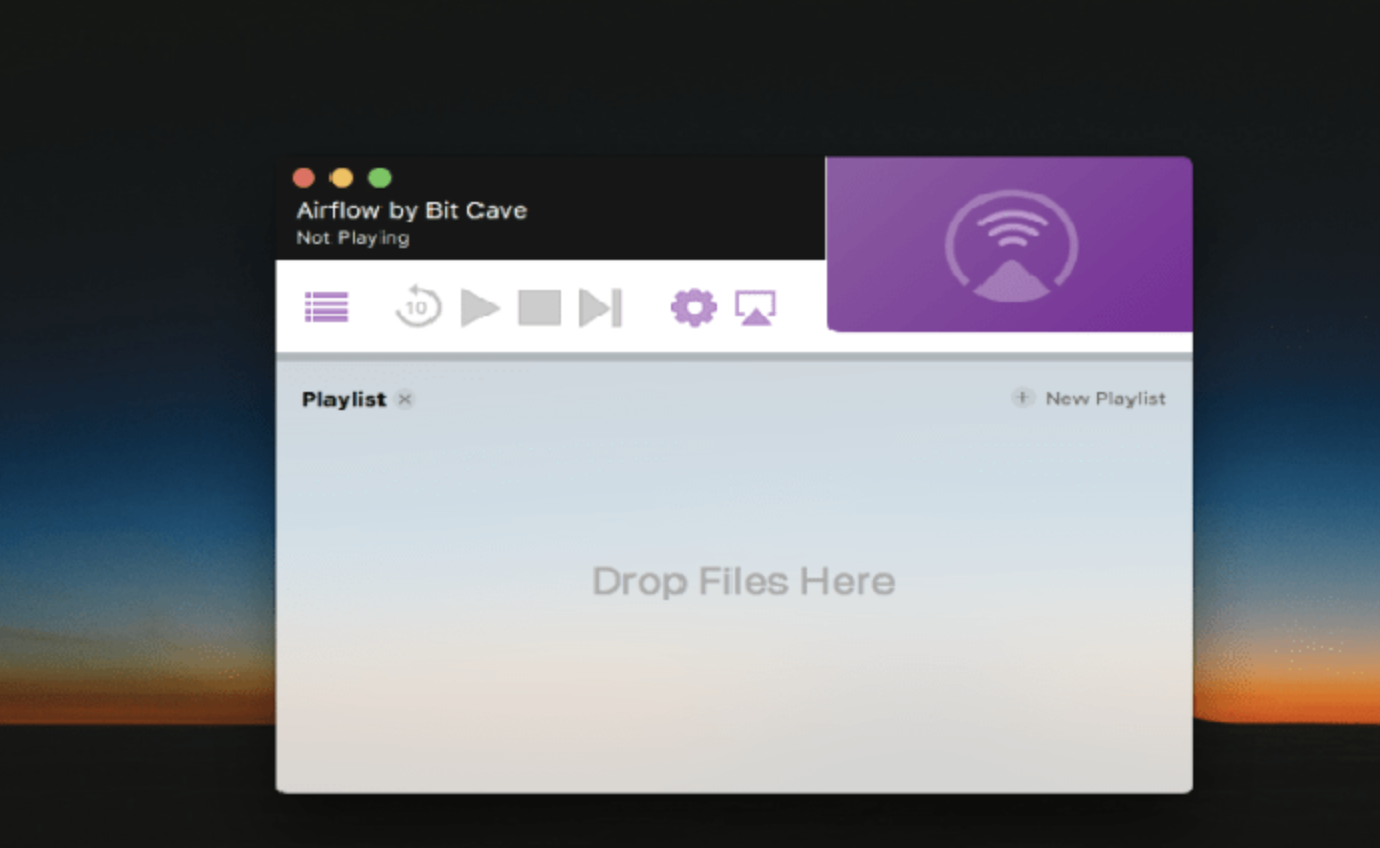Toggle the playlist view list icon

[326, 307]
